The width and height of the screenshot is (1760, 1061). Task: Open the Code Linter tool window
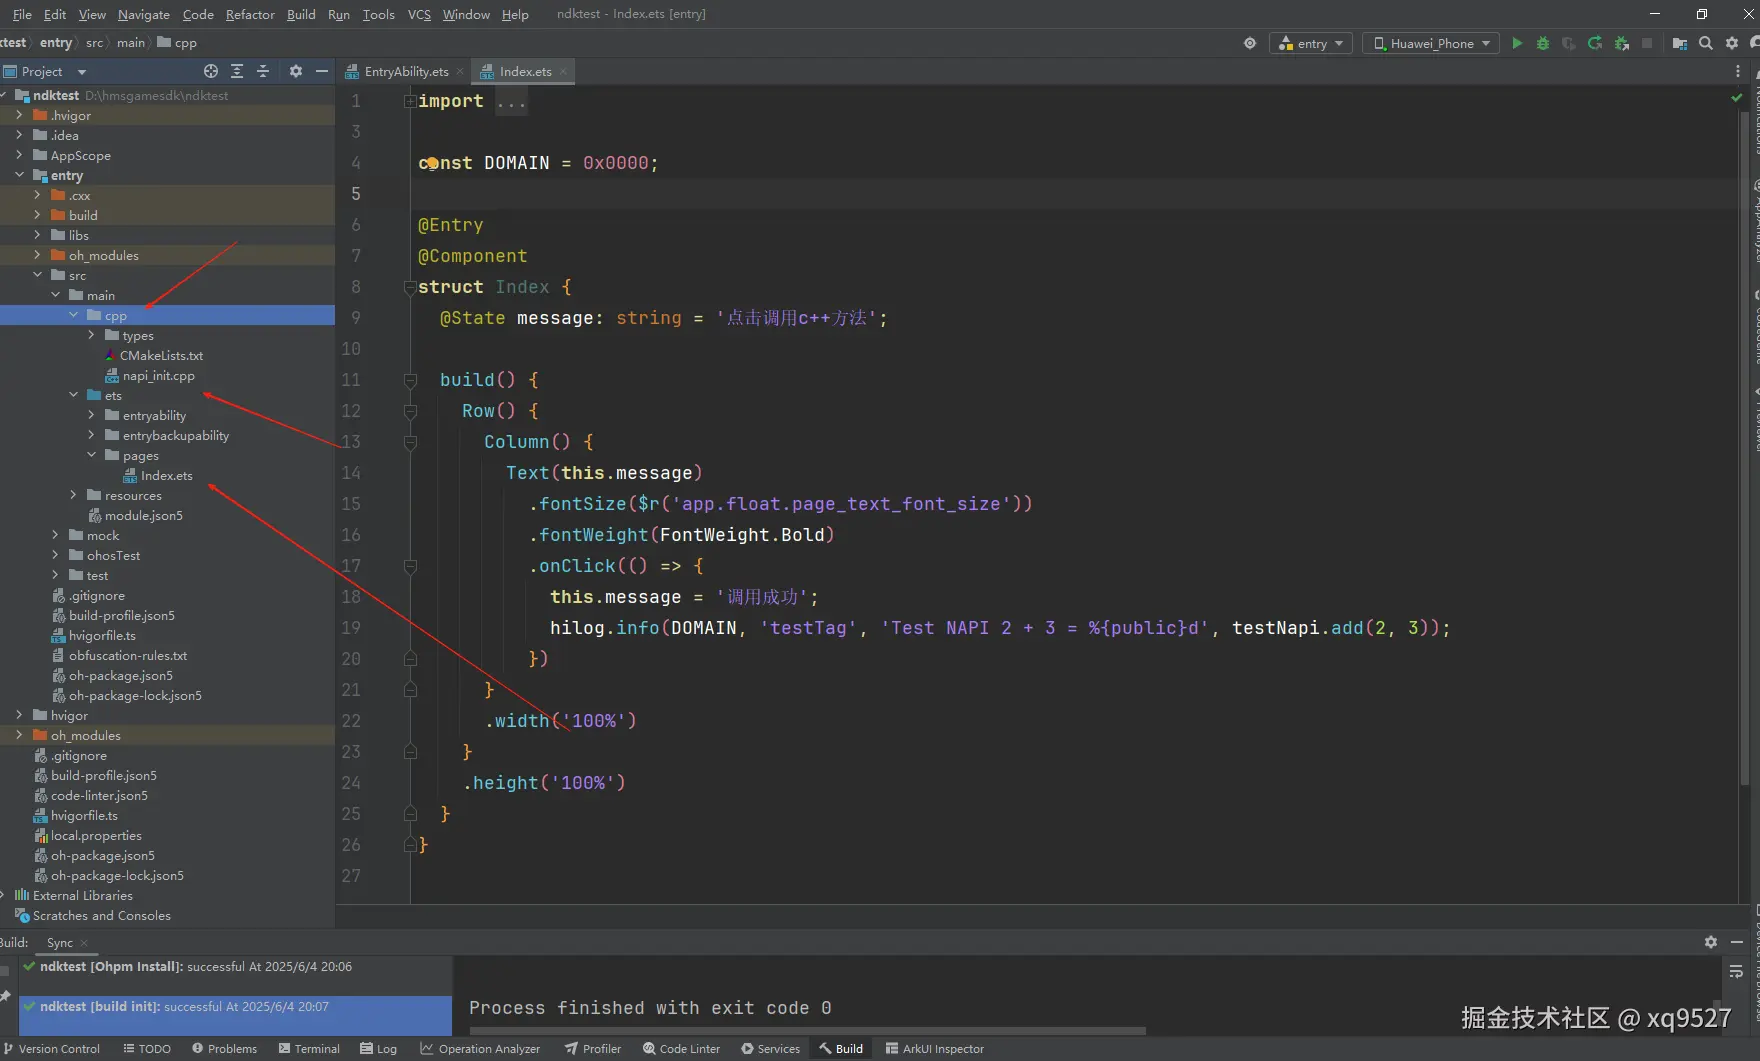click(681, 1048)
